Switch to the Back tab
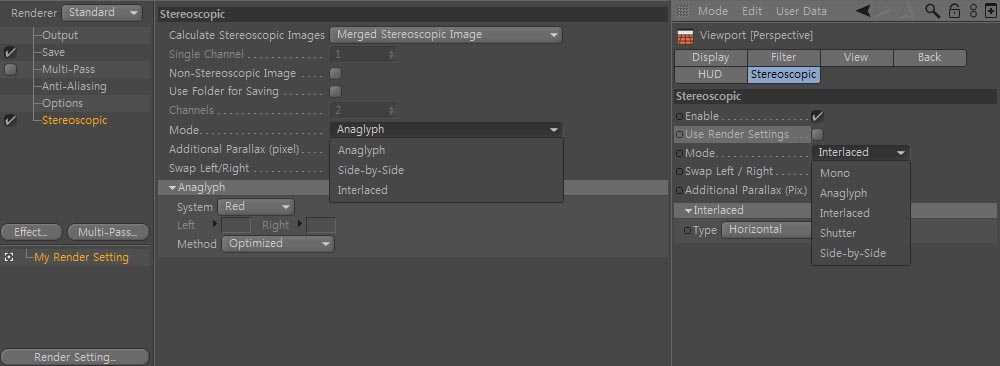This screenshot has width=1000, height=366. [929, 57]
